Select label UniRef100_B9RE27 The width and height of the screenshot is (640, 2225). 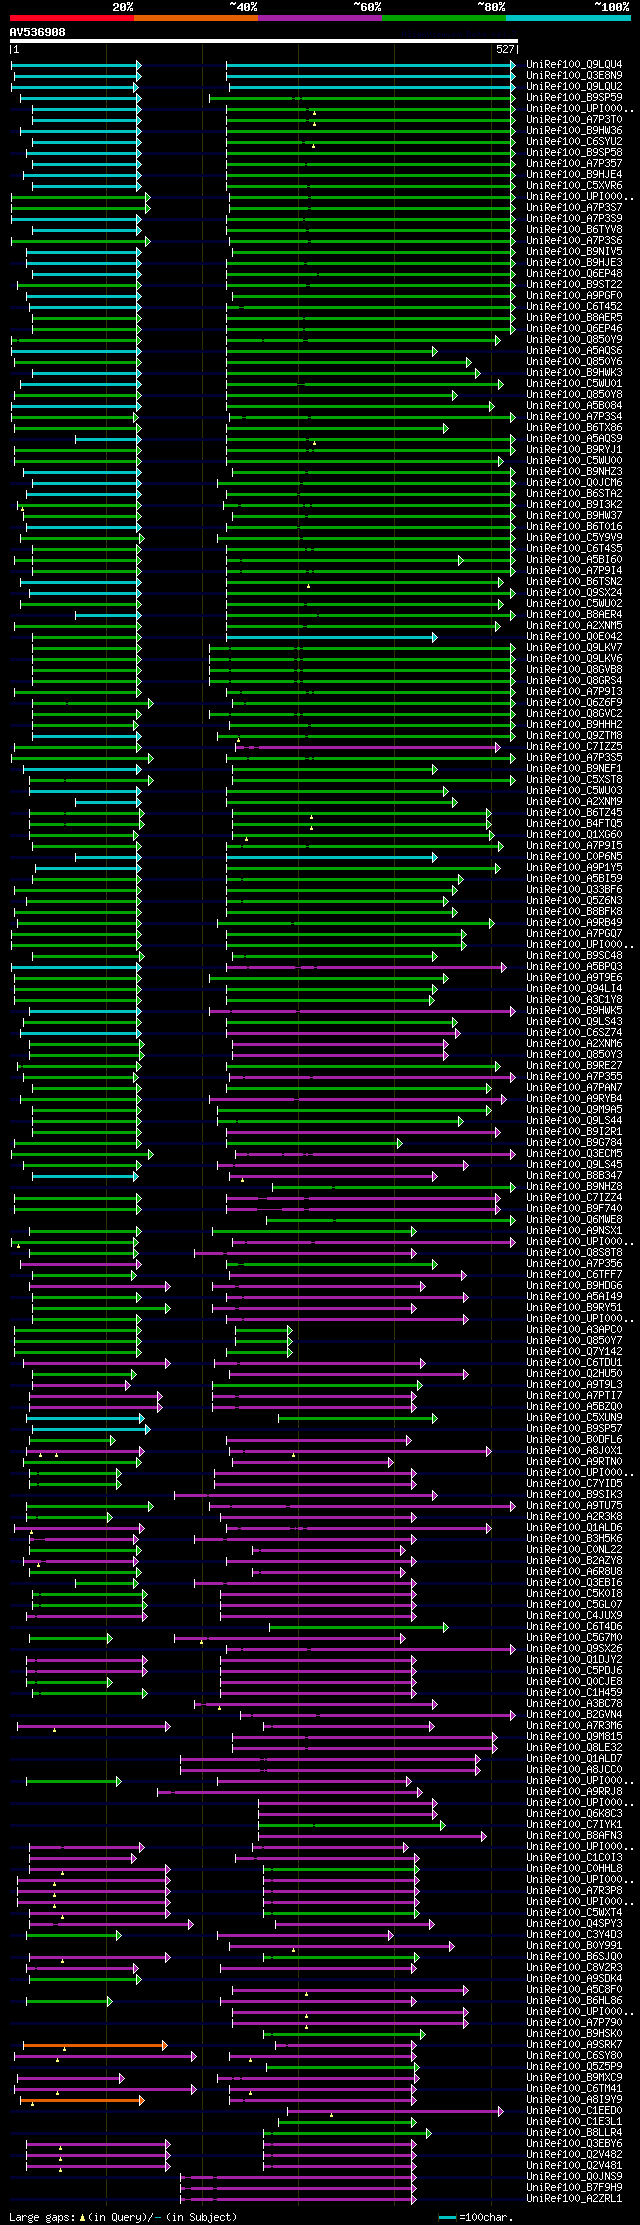[574, 1066]
